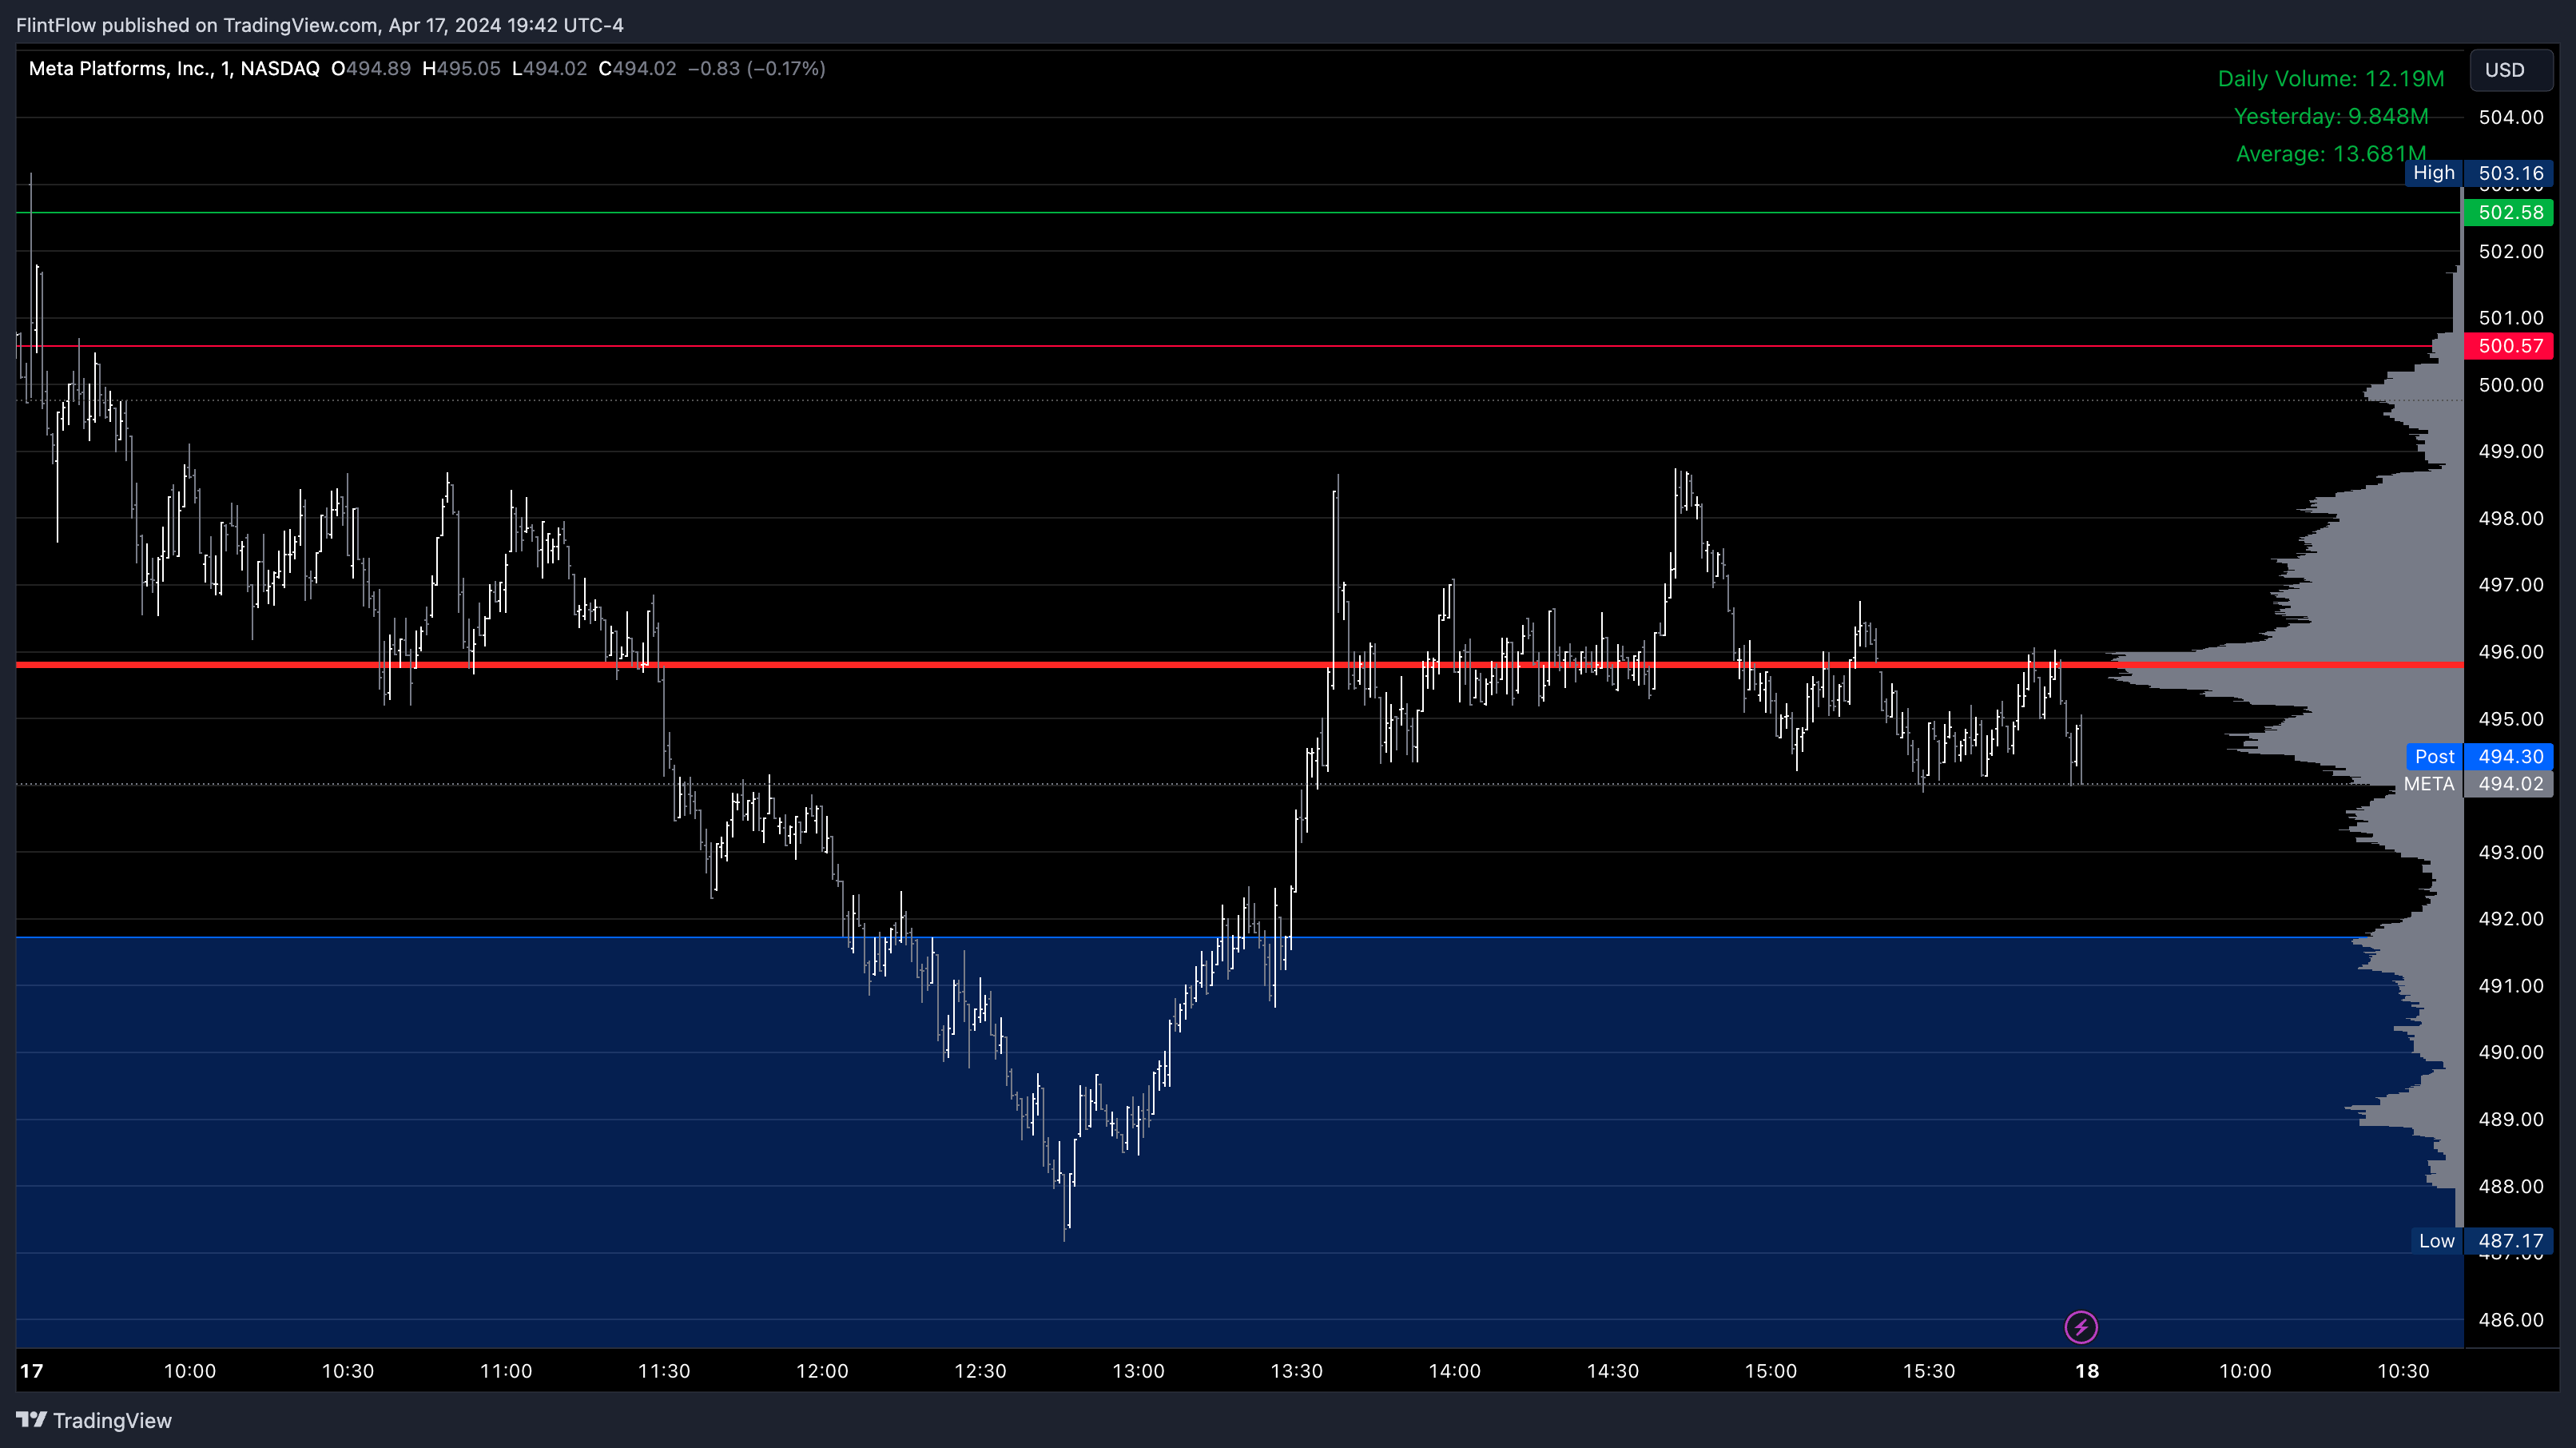Click the C494.02 close value in header

[637, 69]
